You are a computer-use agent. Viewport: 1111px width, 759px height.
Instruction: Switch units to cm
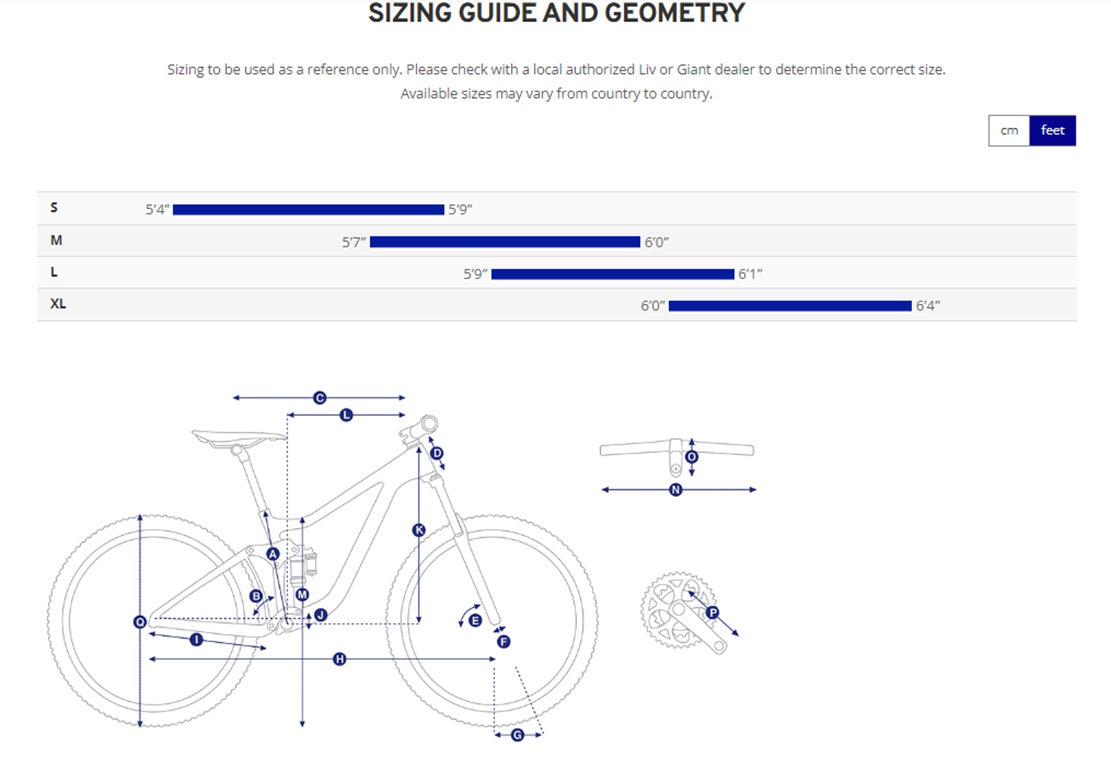tap(1009, 130)
